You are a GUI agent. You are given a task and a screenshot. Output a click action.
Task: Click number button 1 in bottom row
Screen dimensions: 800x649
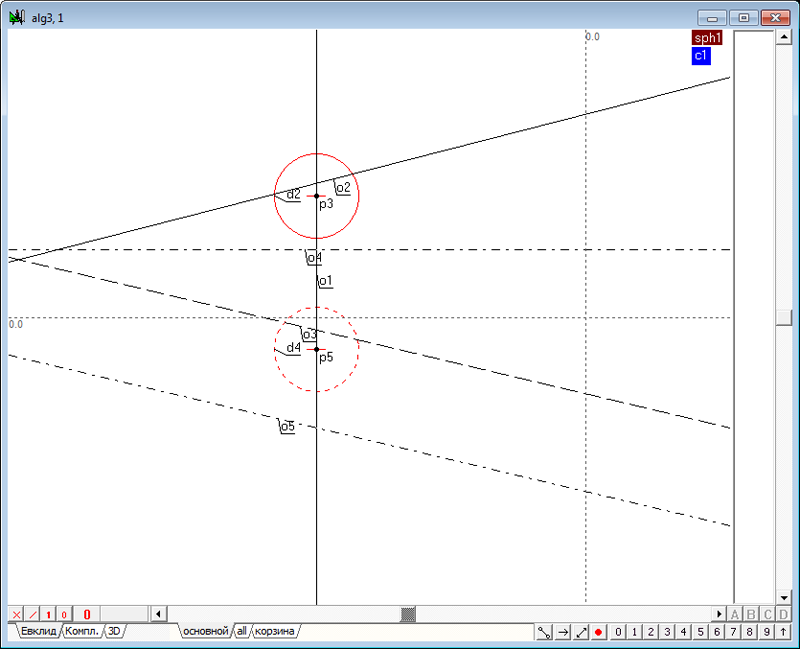635,632
